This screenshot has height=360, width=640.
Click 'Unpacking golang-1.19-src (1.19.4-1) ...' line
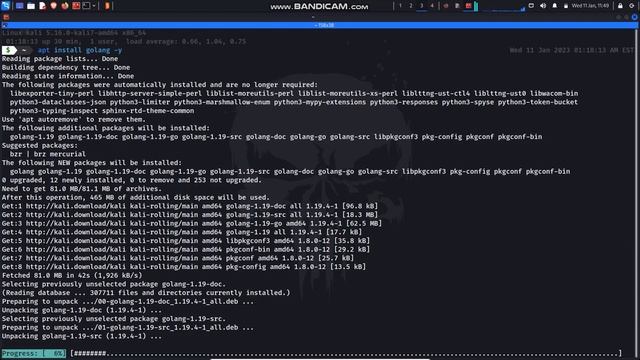(82, 336)
